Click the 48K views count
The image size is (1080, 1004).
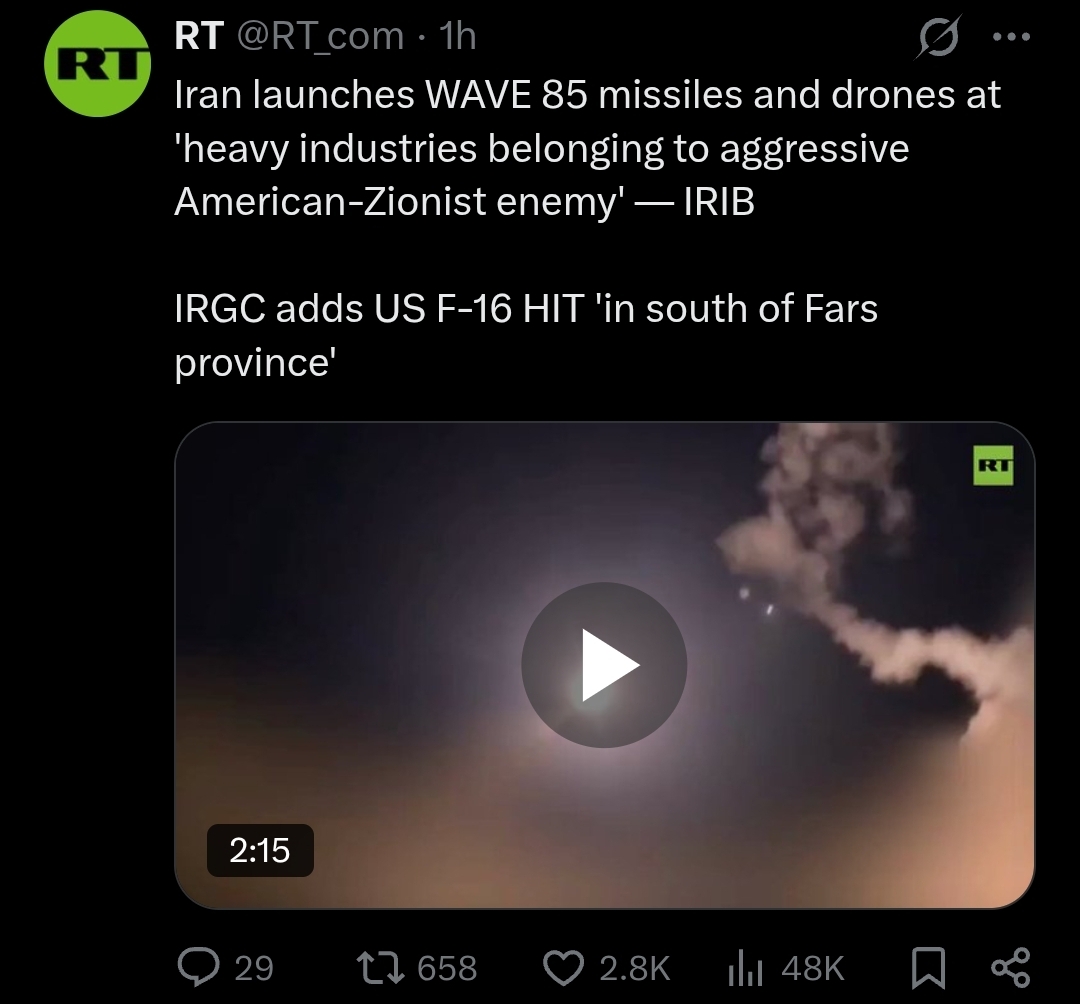coord(813,968)
